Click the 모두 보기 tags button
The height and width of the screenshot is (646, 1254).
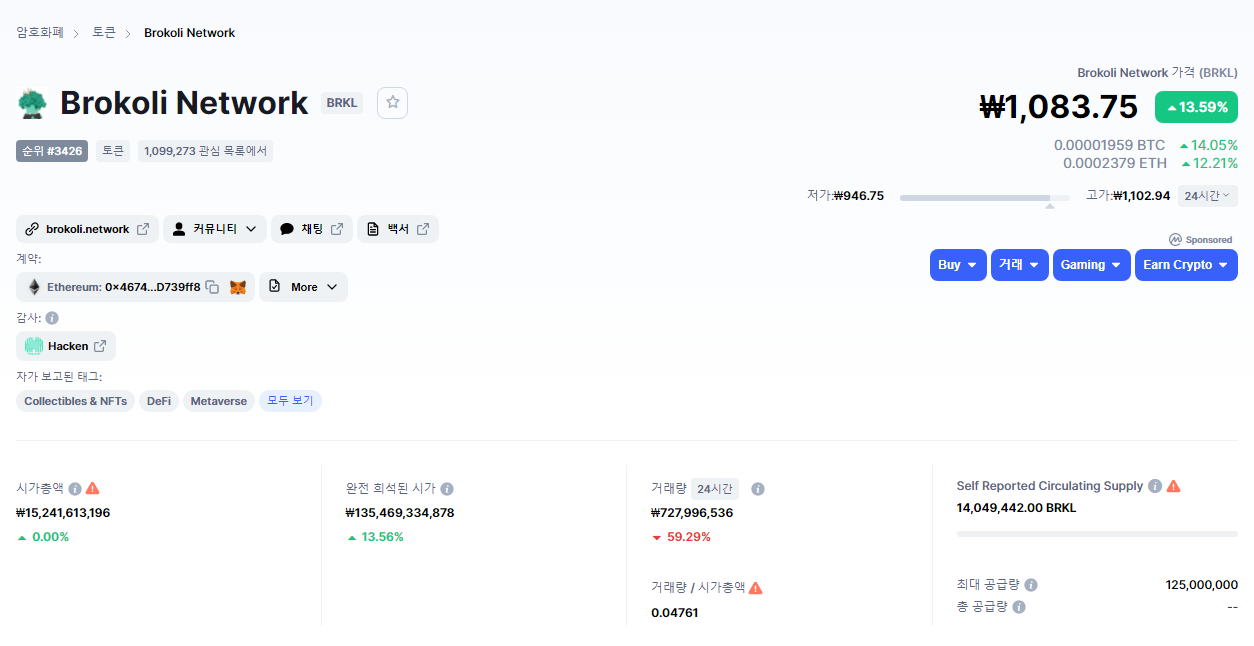[x=290, y=401]
